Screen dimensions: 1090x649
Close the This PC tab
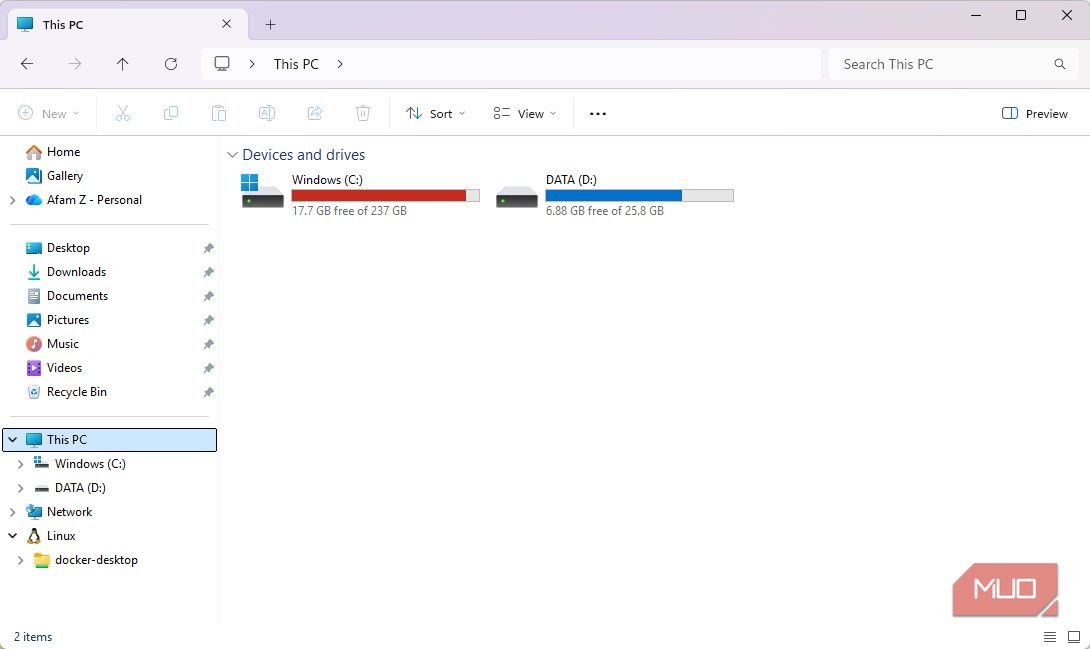click(227, 24)
